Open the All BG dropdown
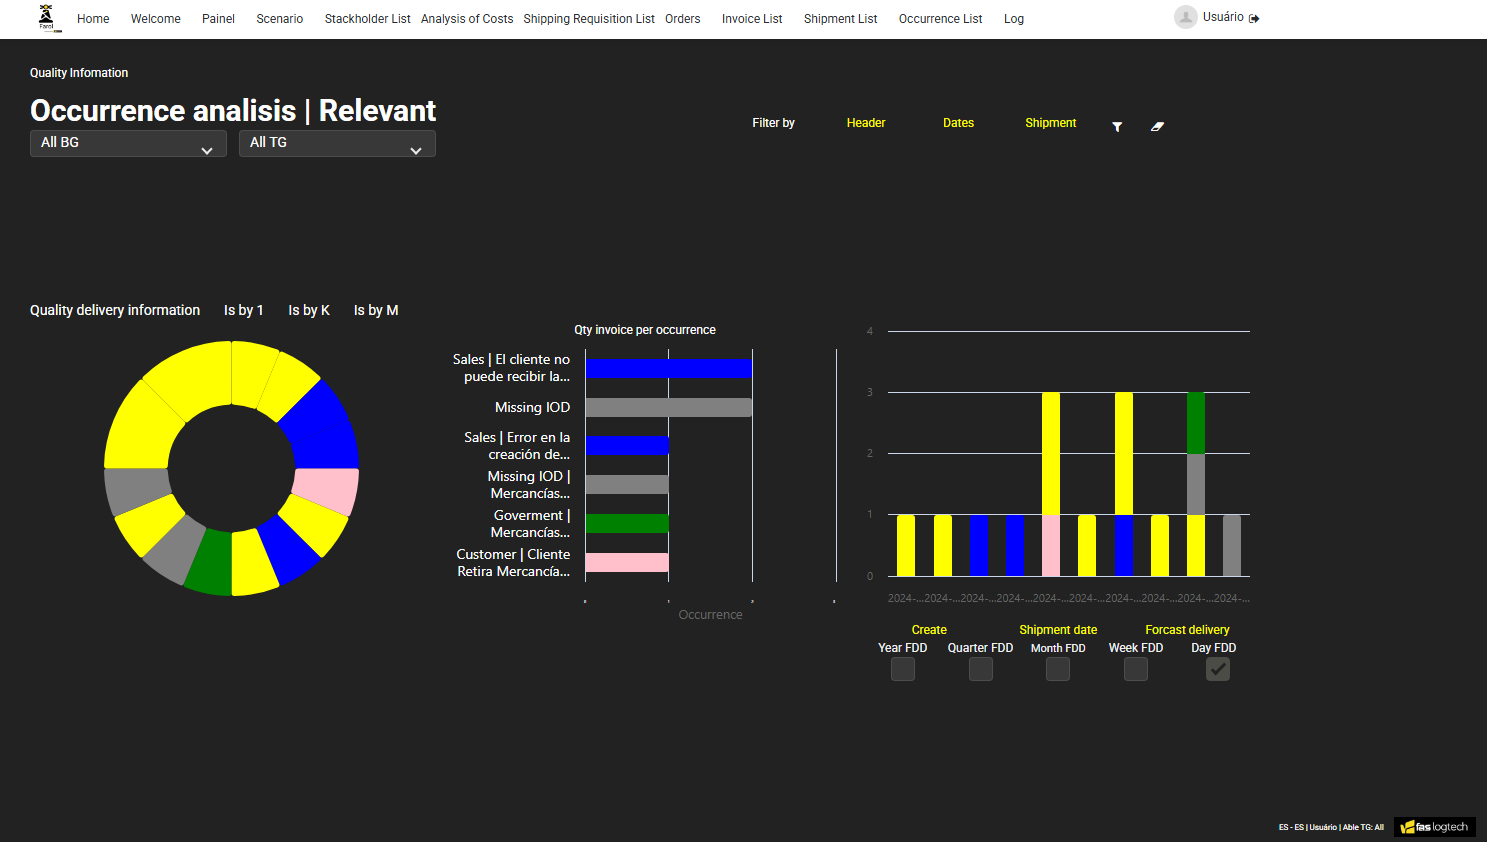This screenshot has width=1487, height=842. [127, 143]
